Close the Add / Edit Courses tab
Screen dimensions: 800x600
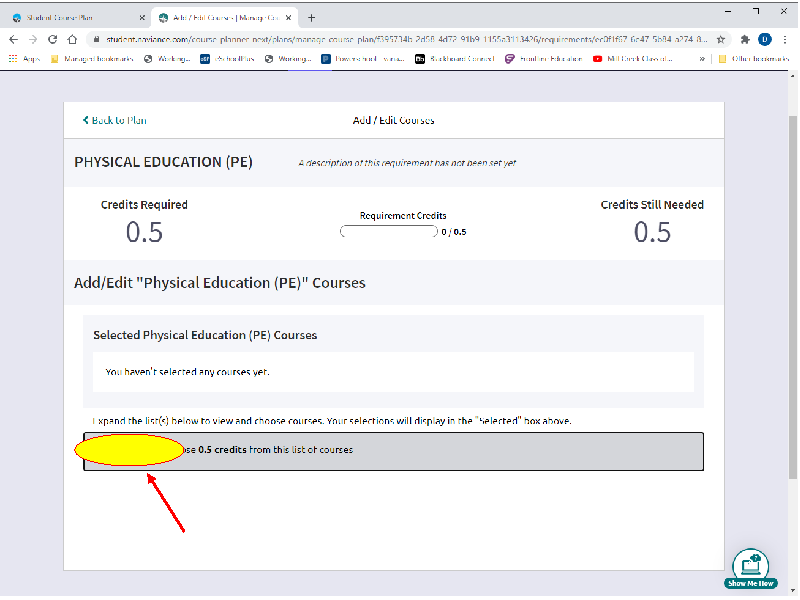[288, 18]
